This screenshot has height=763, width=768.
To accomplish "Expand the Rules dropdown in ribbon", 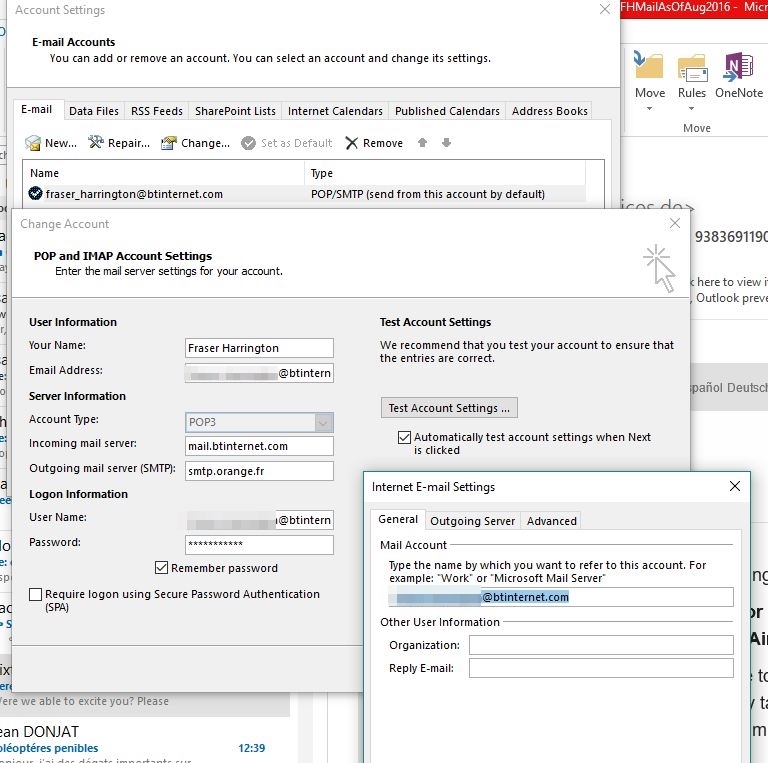I will [x=692, y=108].
